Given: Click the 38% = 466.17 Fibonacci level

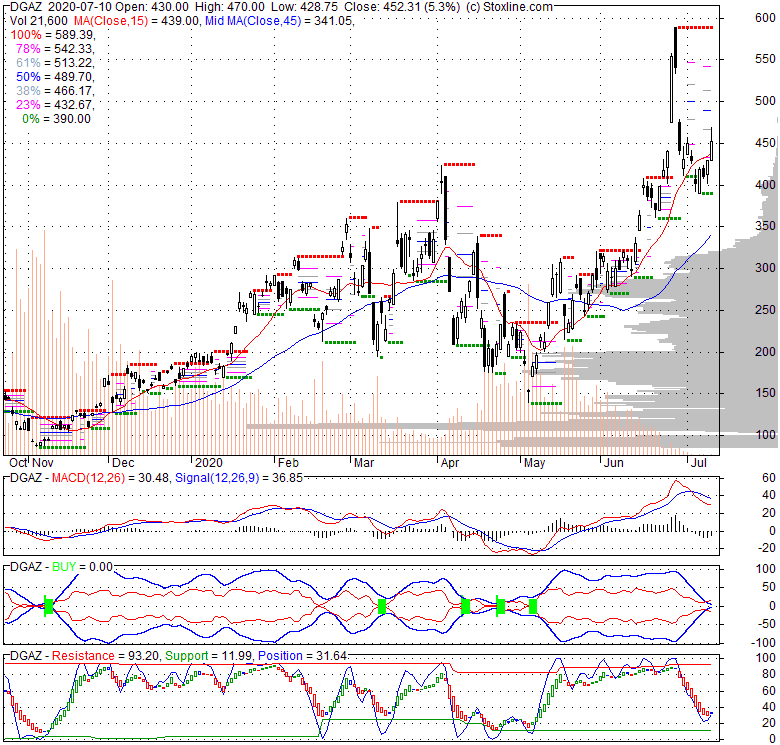Looking at the screenshot, I should [55, 91].
